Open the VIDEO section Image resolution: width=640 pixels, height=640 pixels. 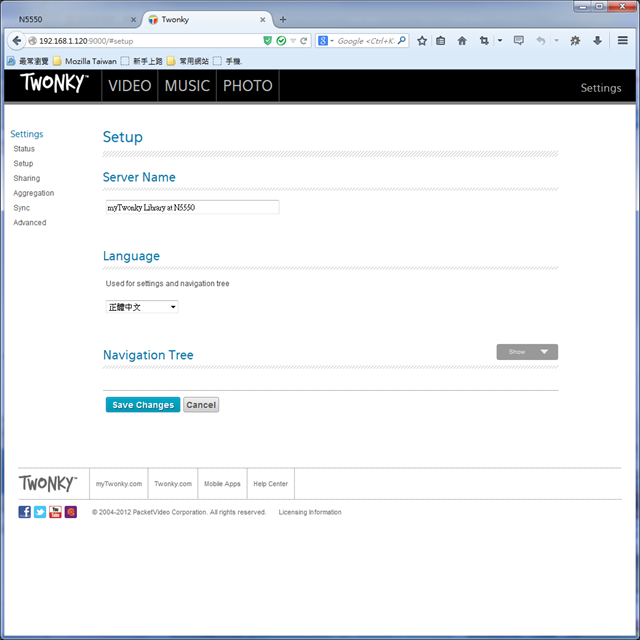129,86
